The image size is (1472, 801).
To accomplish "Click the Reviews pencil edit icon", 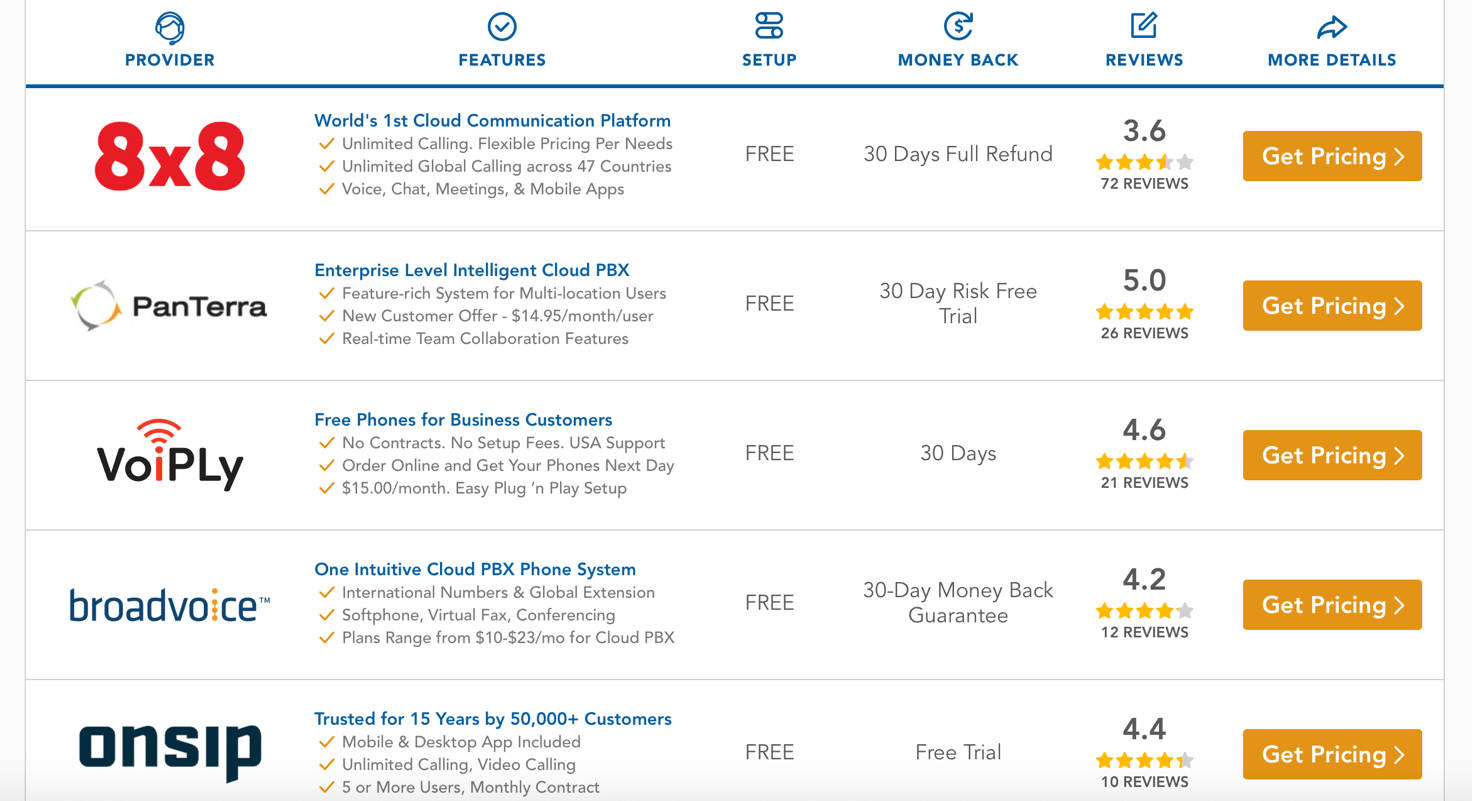I will (x=1144, y=26).
